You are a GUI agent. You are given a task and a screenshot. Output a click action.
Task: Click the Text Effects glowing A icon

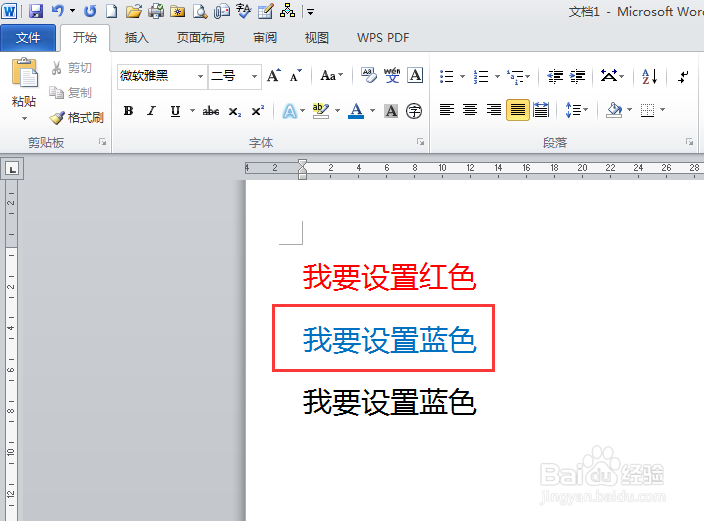pos(290,111)
